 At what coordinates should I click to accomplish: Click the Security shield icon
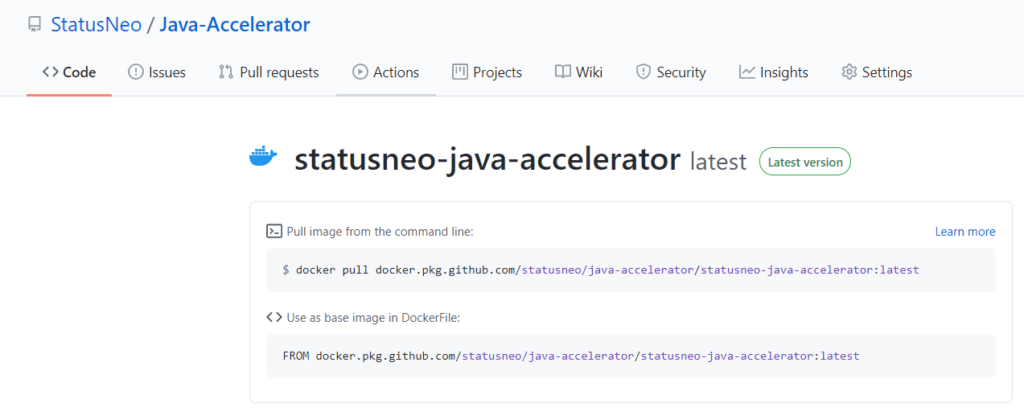click(x=643, y=72)
